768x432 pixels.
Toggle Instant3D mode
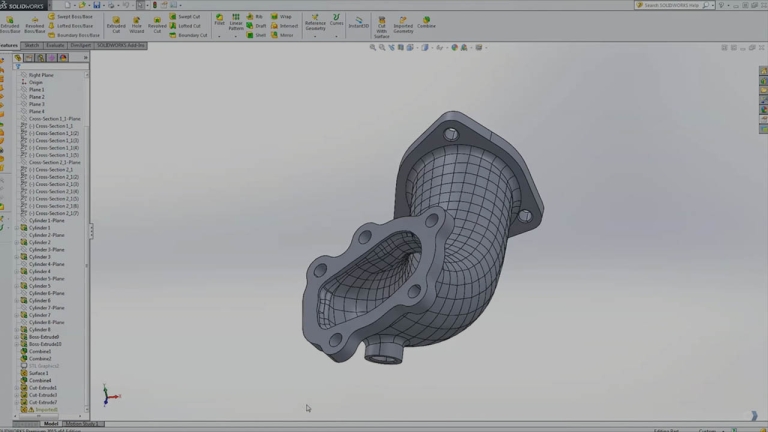(x=359, y=22)
